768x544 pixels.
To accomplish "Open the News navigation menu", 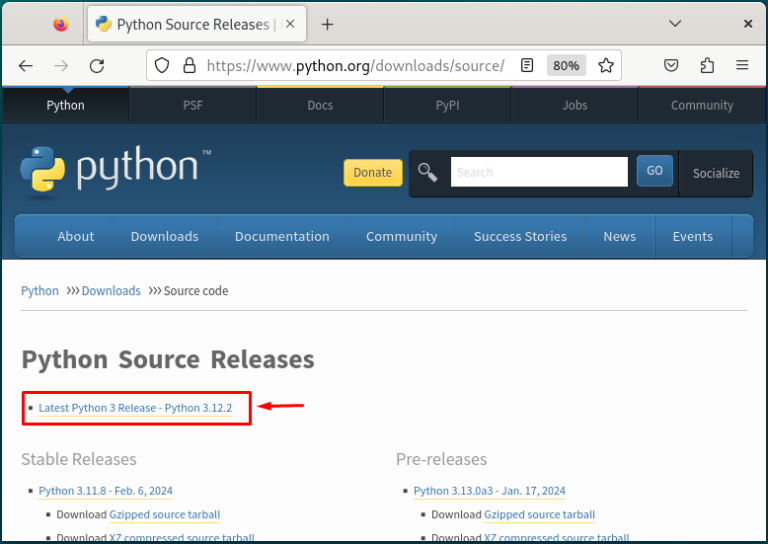I will (x=620, y=237).
